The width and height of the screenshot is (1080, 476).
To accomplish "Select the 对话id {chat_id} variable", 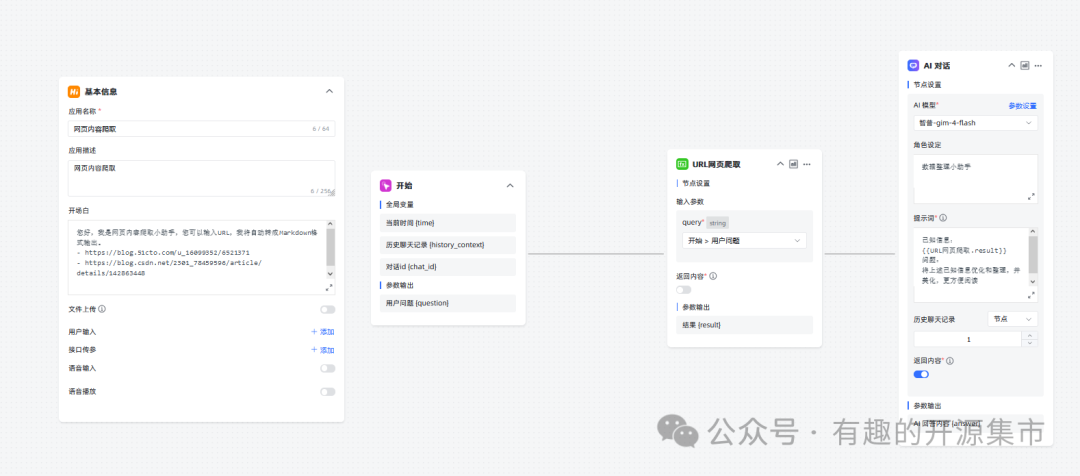I will [448, 267].
